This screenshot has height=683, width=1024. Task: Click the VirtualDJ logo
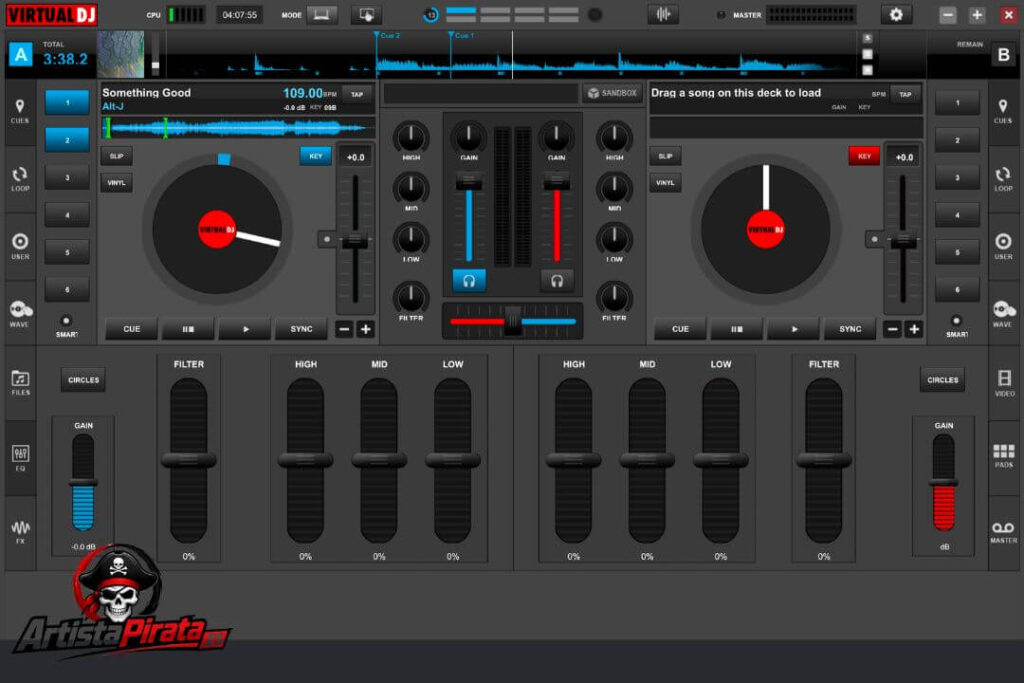pyautogui.click(x=52, y=14)
